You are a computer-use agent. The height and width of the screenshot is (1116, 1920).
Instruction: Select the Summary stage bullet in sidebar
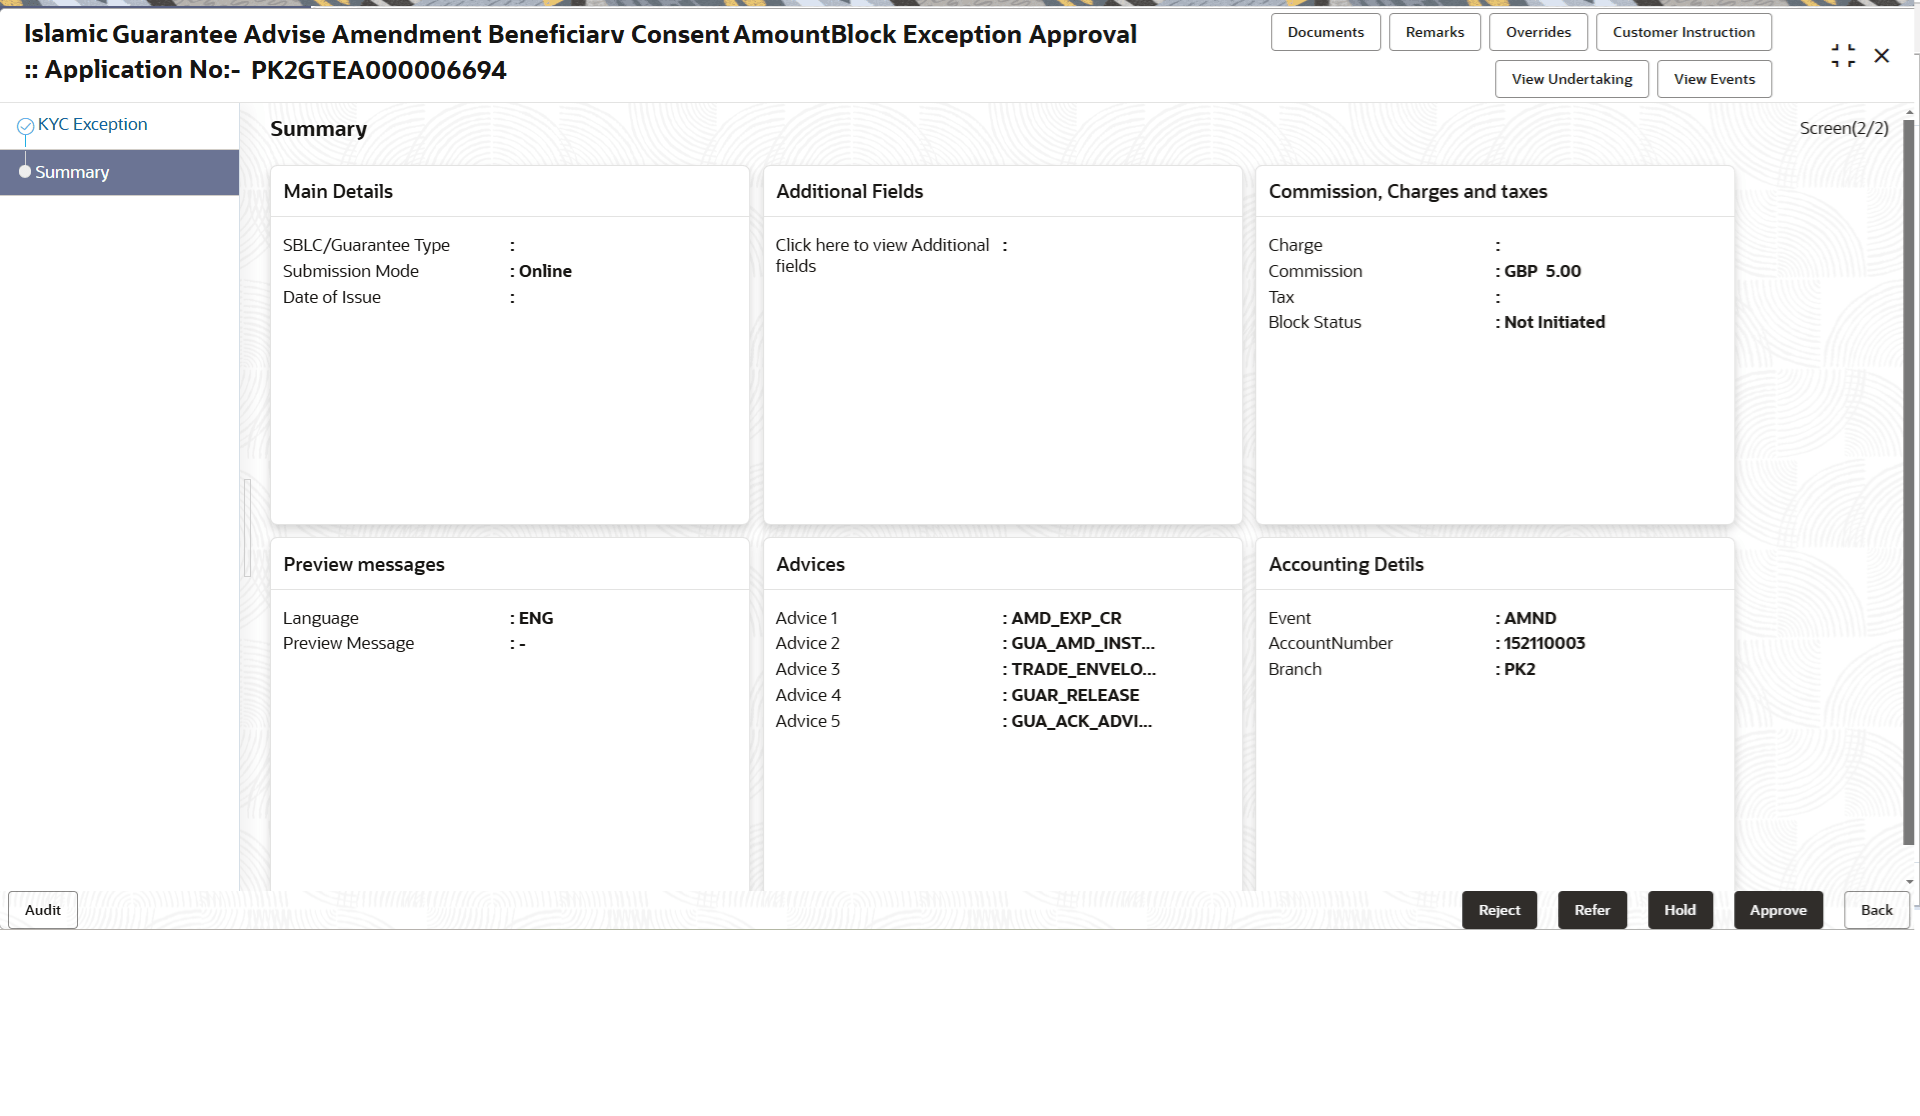(x=25, y=171)
